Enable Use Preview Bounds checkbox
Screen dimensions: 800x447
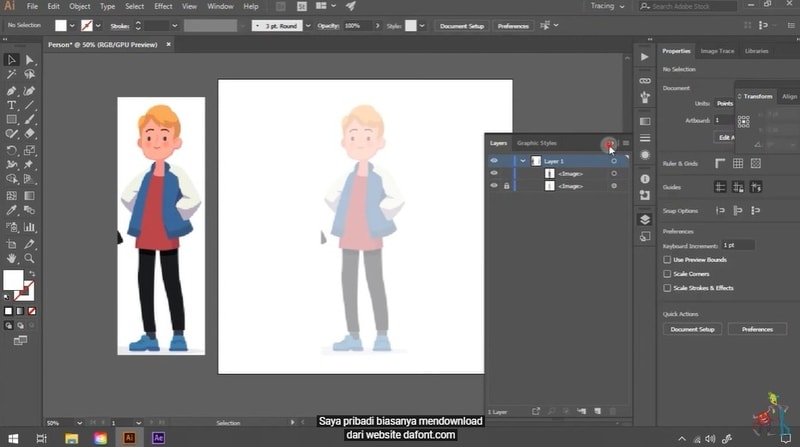pos(668,260)
